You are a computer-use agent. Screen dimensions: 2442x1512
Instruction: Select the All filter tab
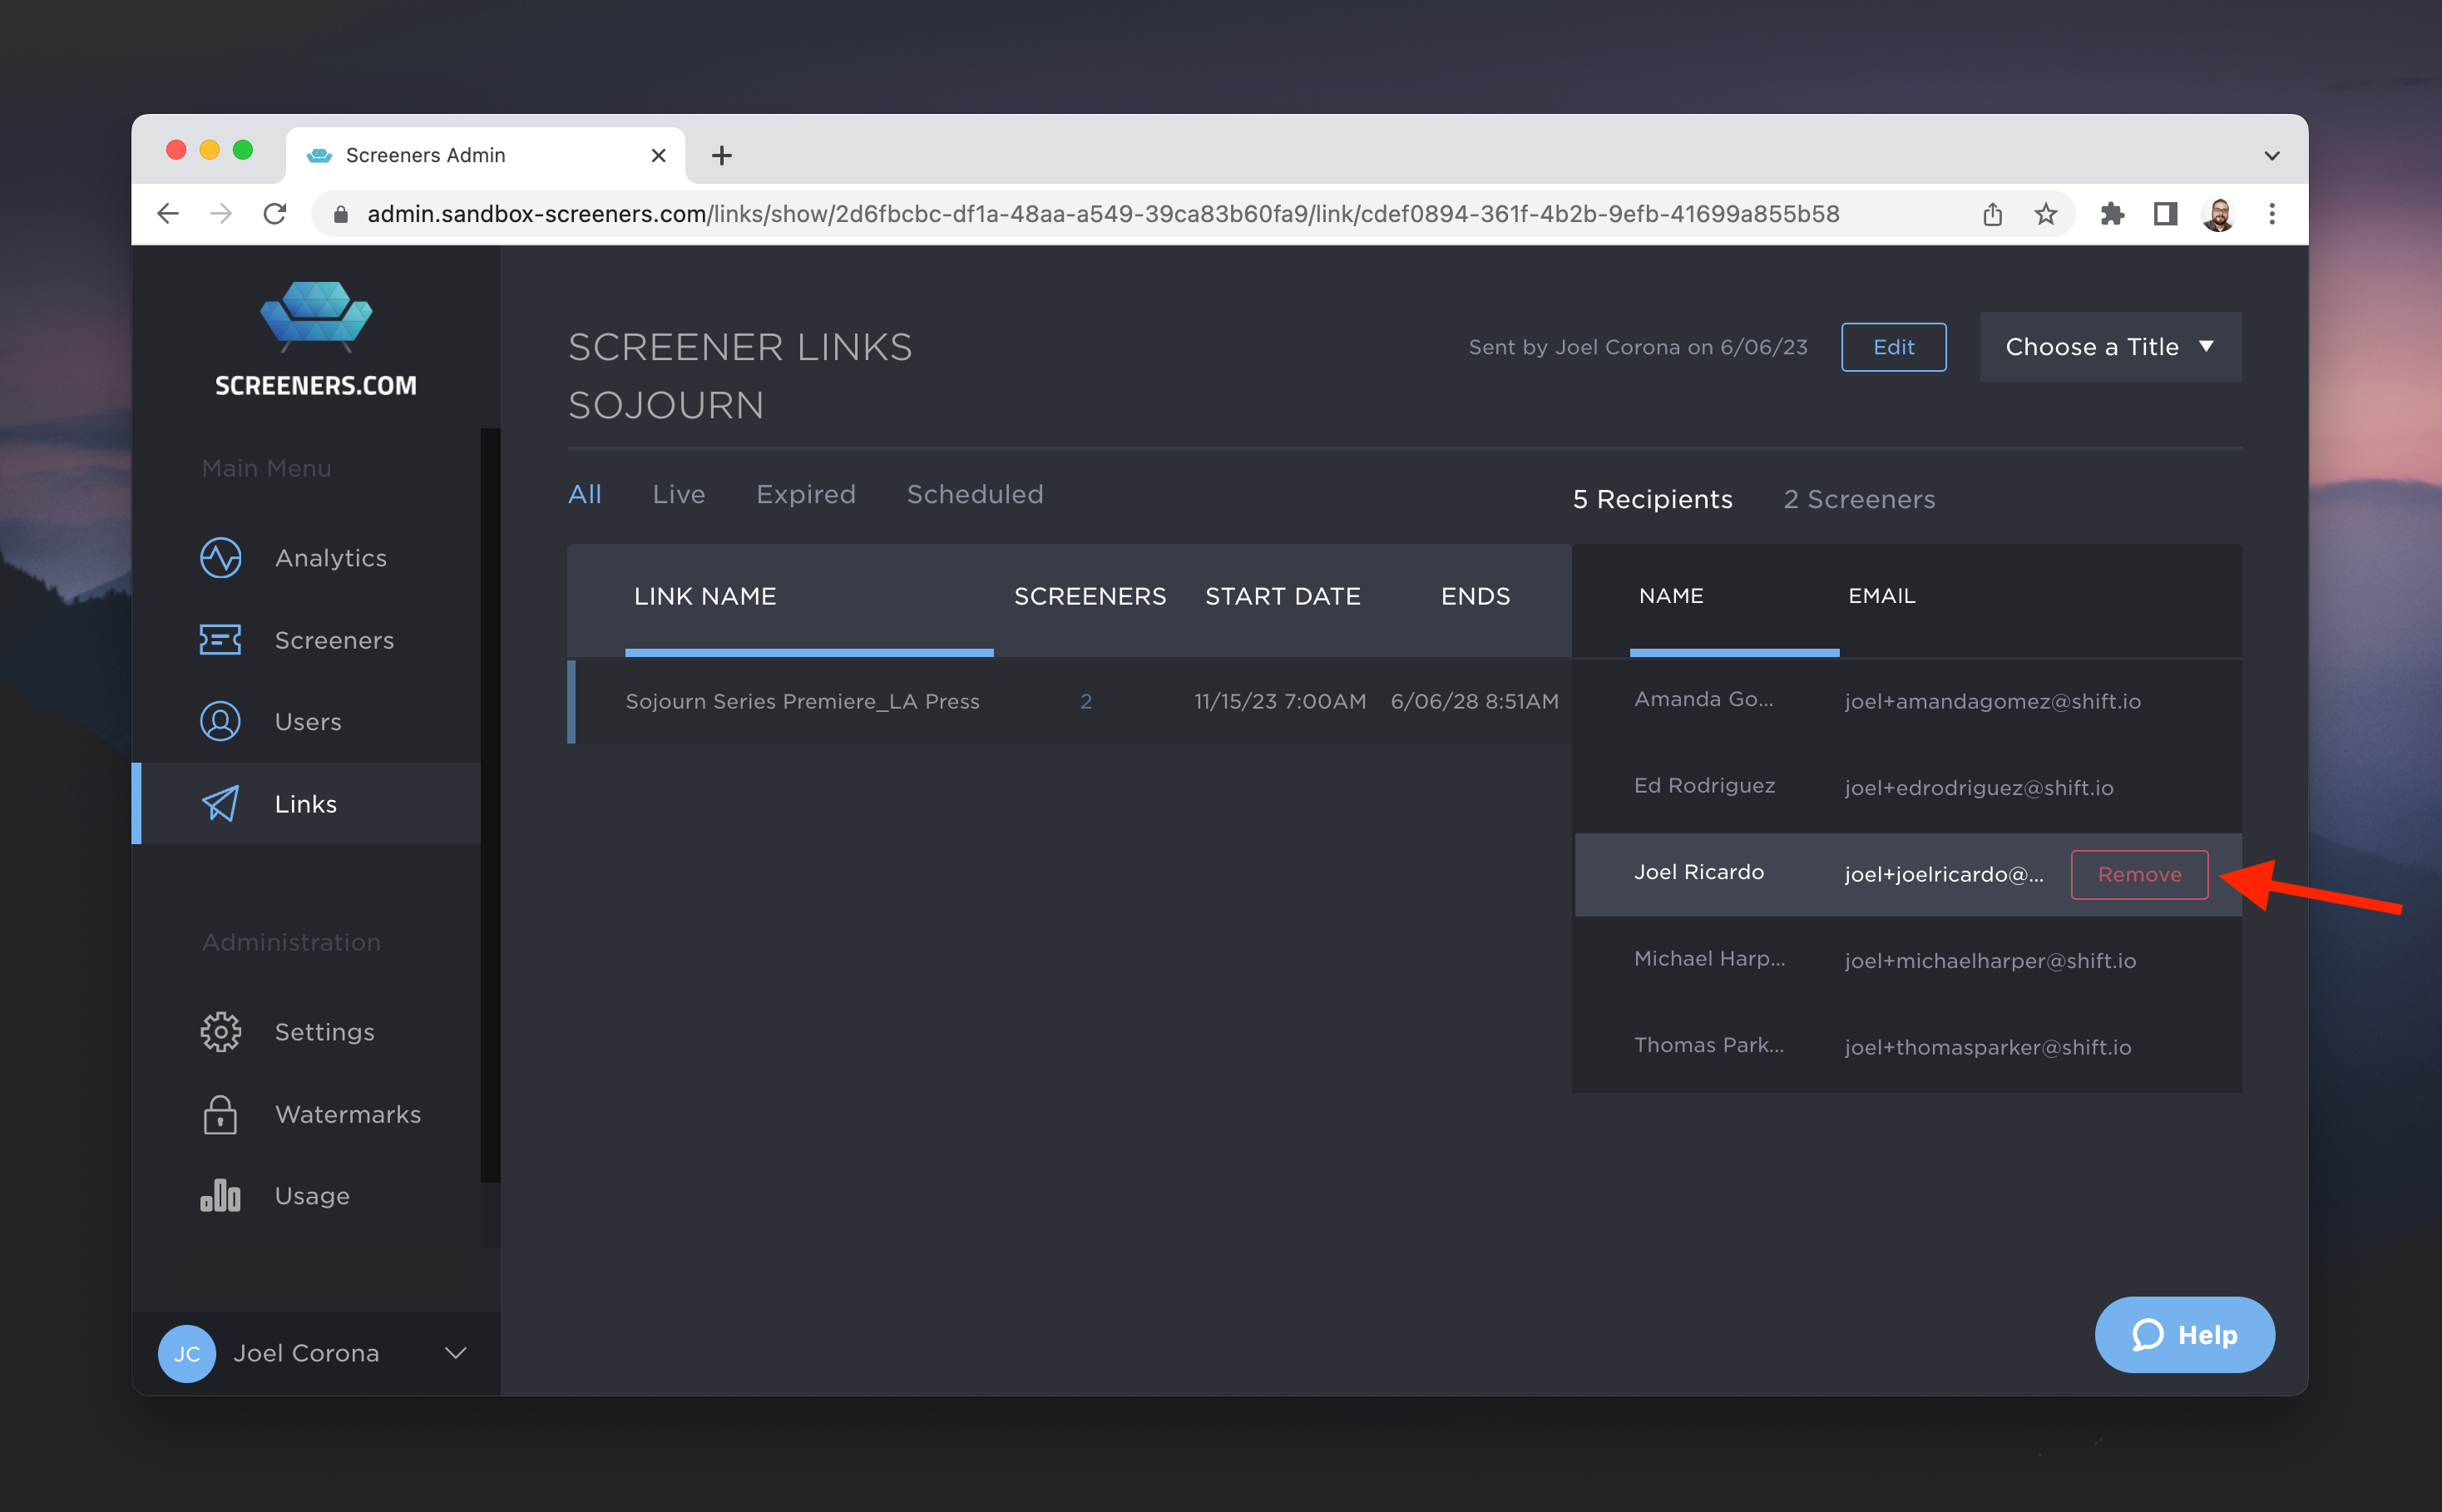(x=584, y=494)
